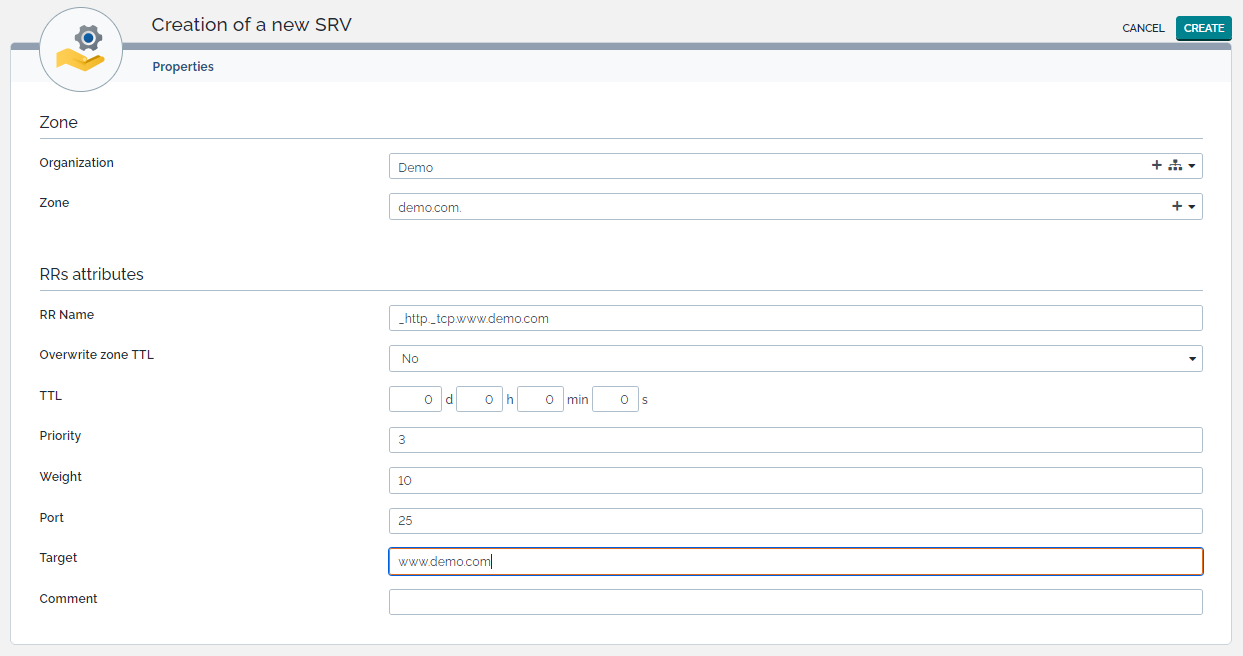Click the 'RRs attributes' section heading
The height and width of the screenshot is (656, 1243).
tap(91, 274)
